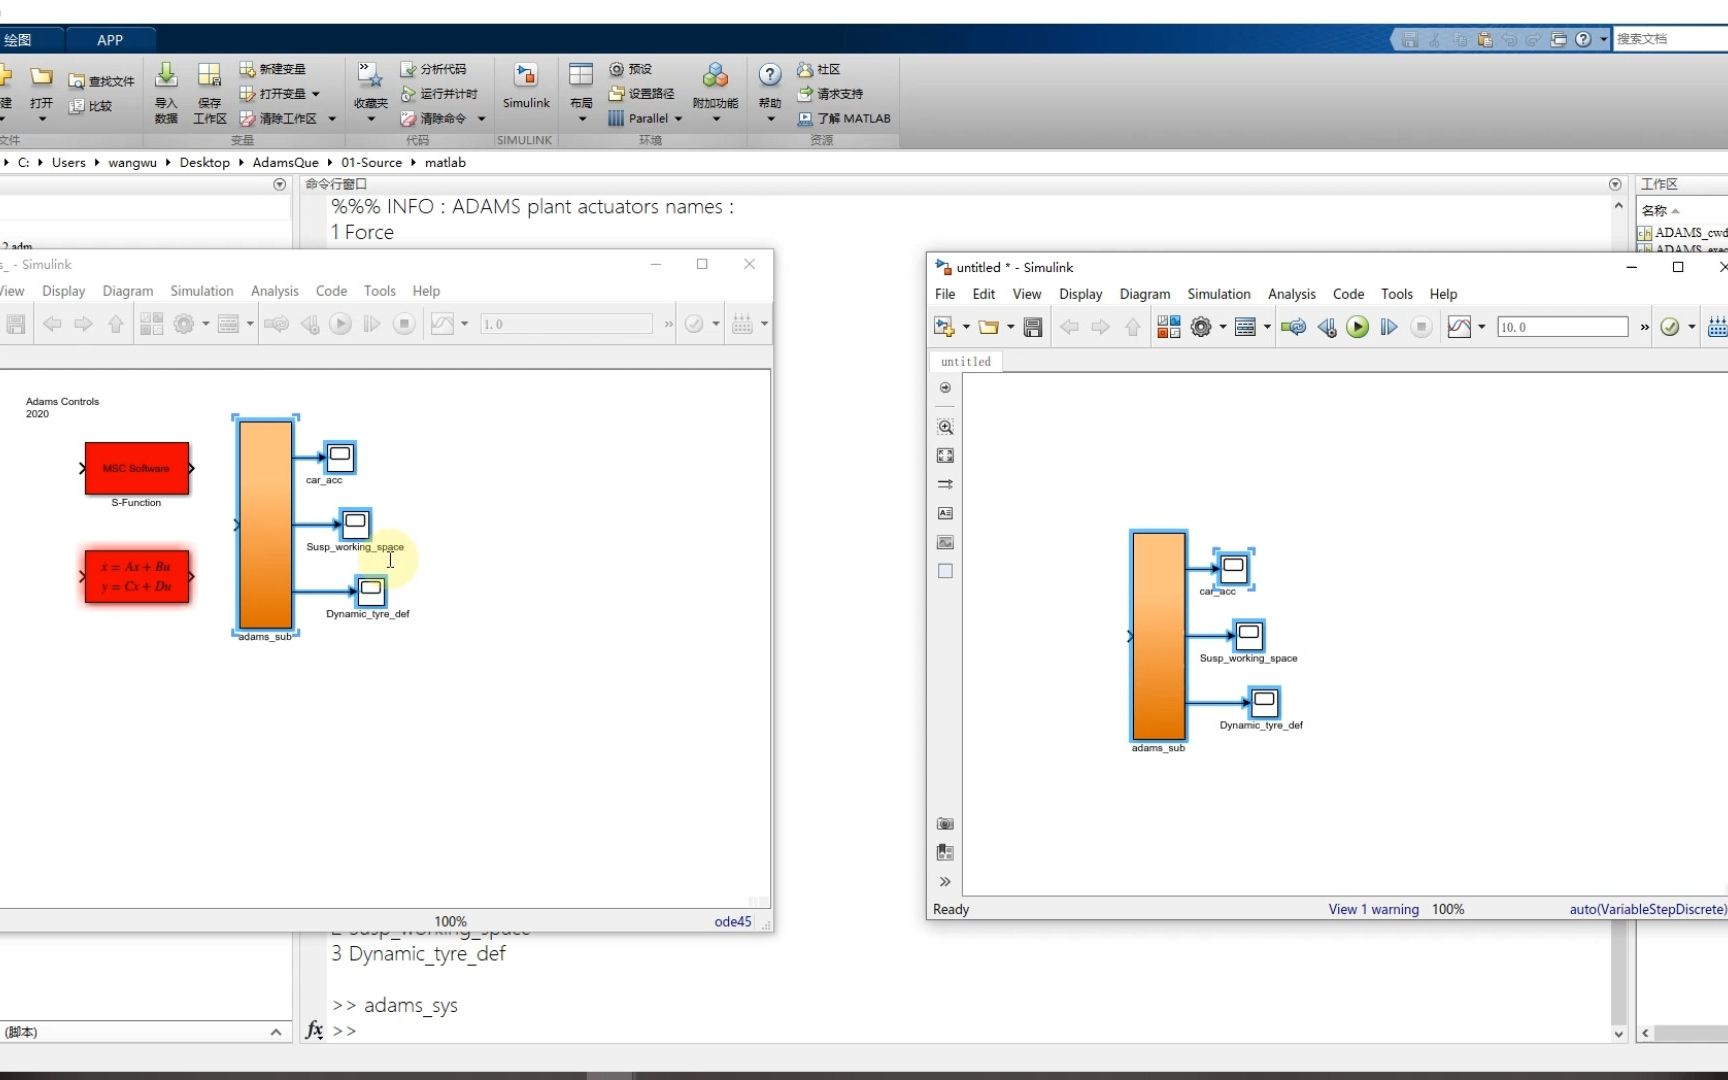This screenshot has width=1728, height=1080.
Task: Click the grayed Stop button in untitled Simulink
Action: (x=1421, y=327)
